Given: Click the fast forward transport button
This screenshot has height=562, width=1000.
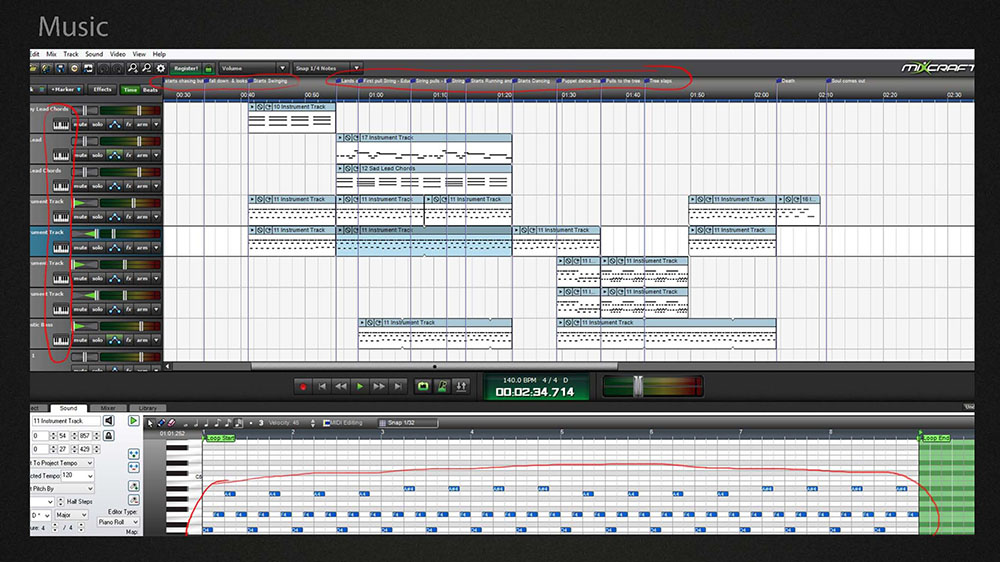Looking at the screenshot, I should 379,387.
